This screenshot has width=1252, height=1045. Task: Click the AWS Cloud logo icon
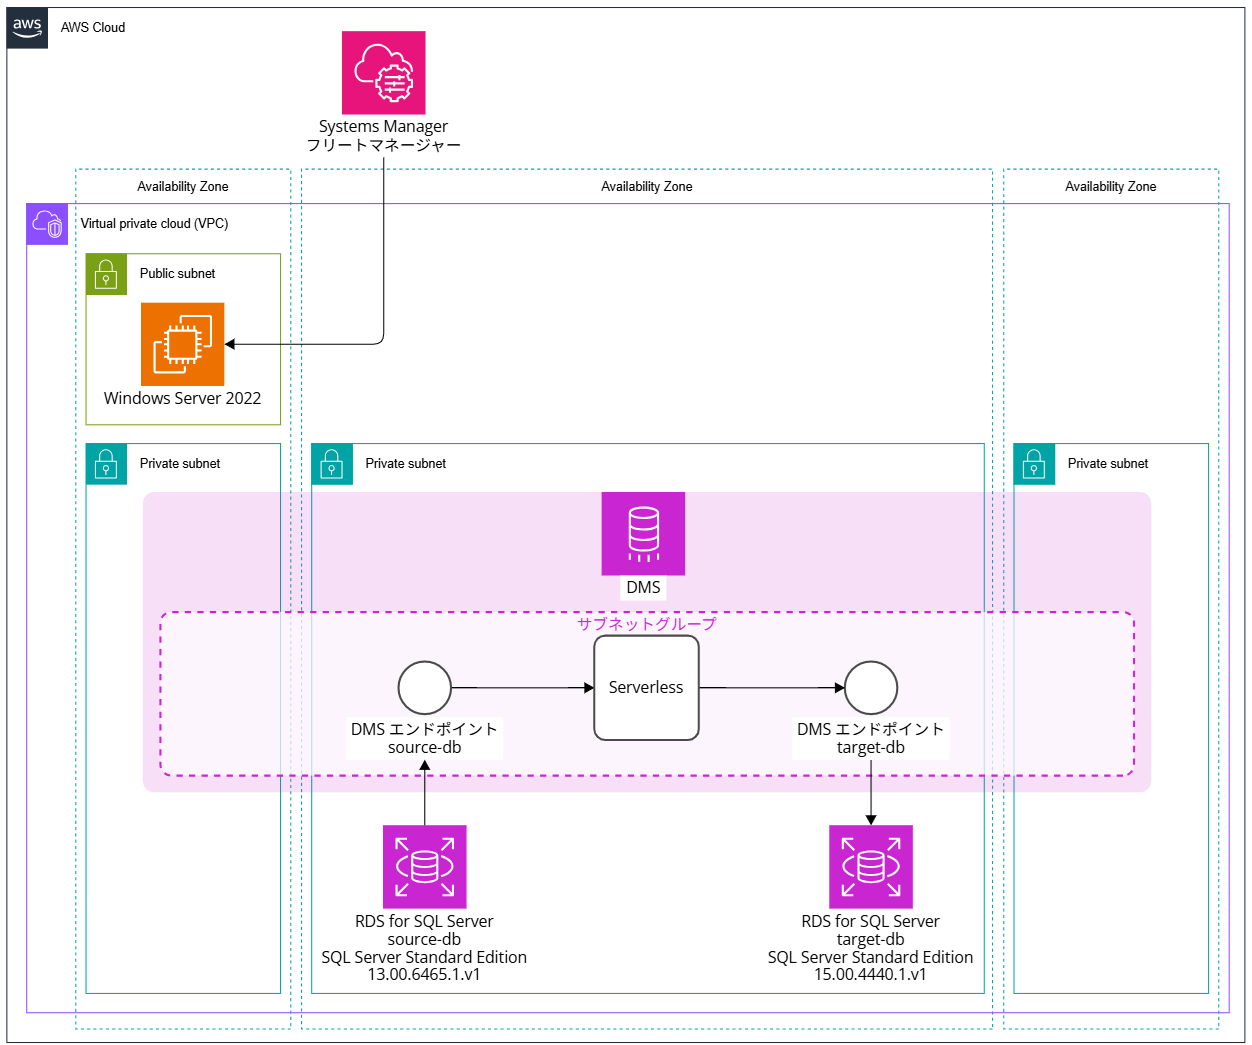point(27,28)
